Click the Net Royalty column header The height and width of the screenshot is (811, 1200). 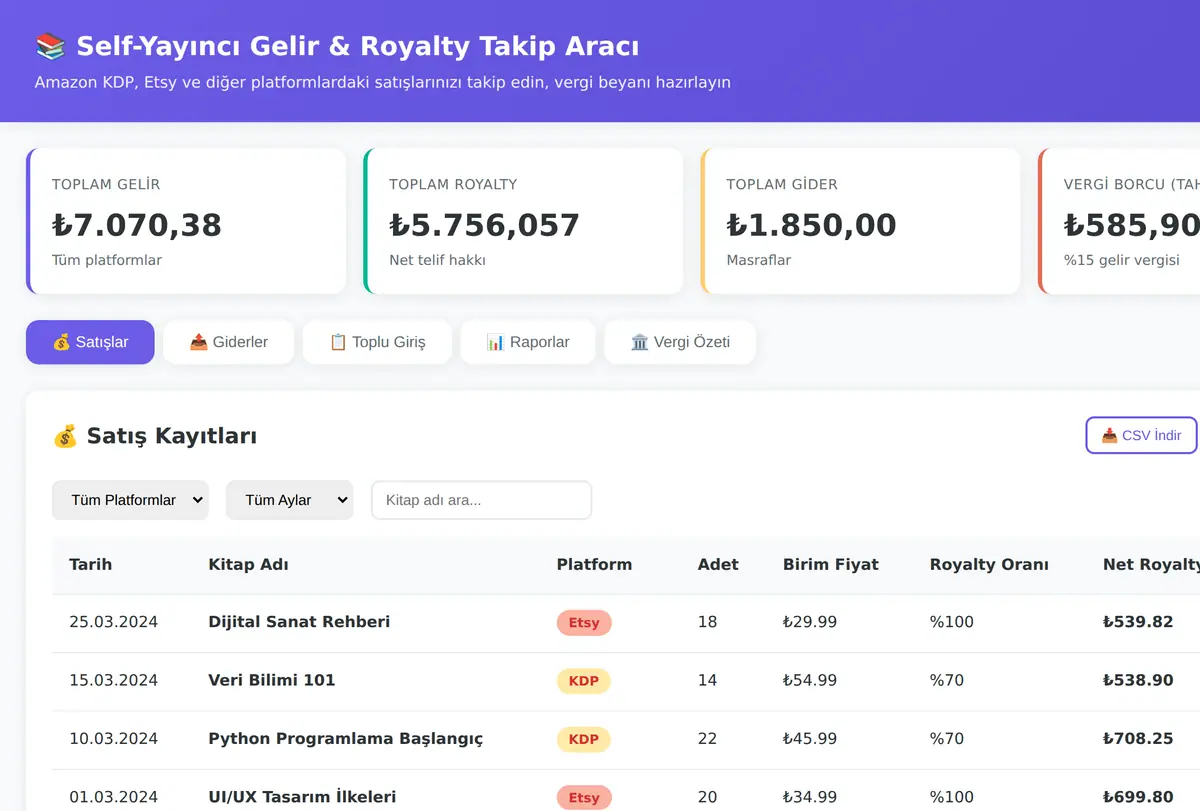[x=1151, y=564]
